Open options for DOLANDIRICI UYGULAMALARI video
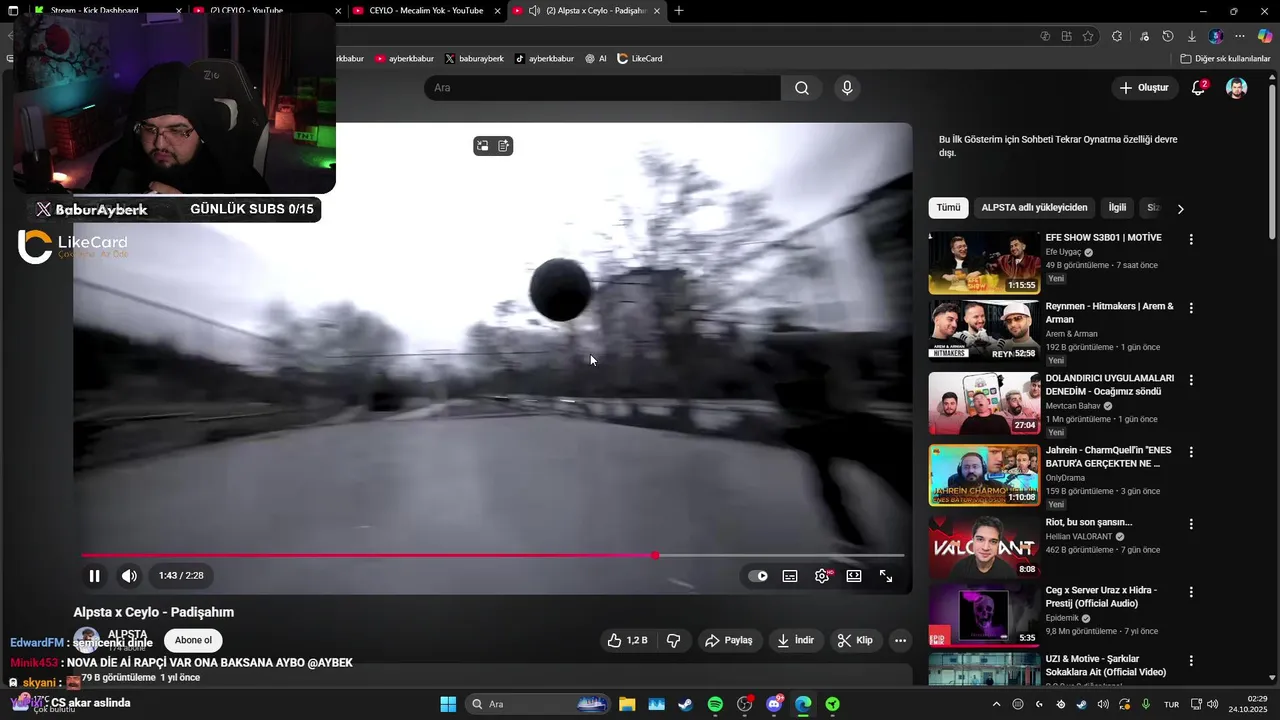This screenshot has width=1280, height=720. click(x=1190, y=380)
